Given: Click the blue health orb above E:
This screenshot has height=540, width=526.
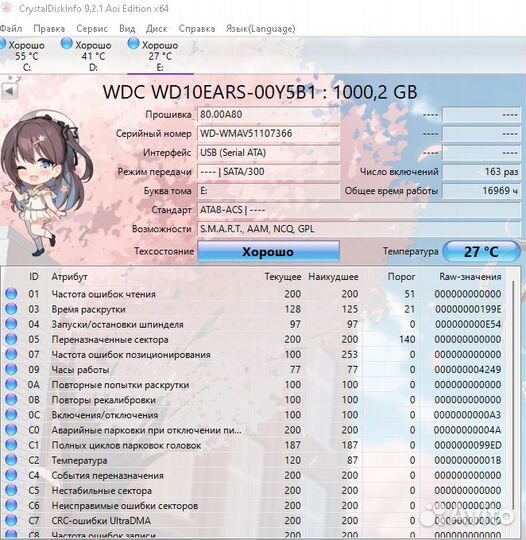Looking at the screenshot, I should 133,43.
